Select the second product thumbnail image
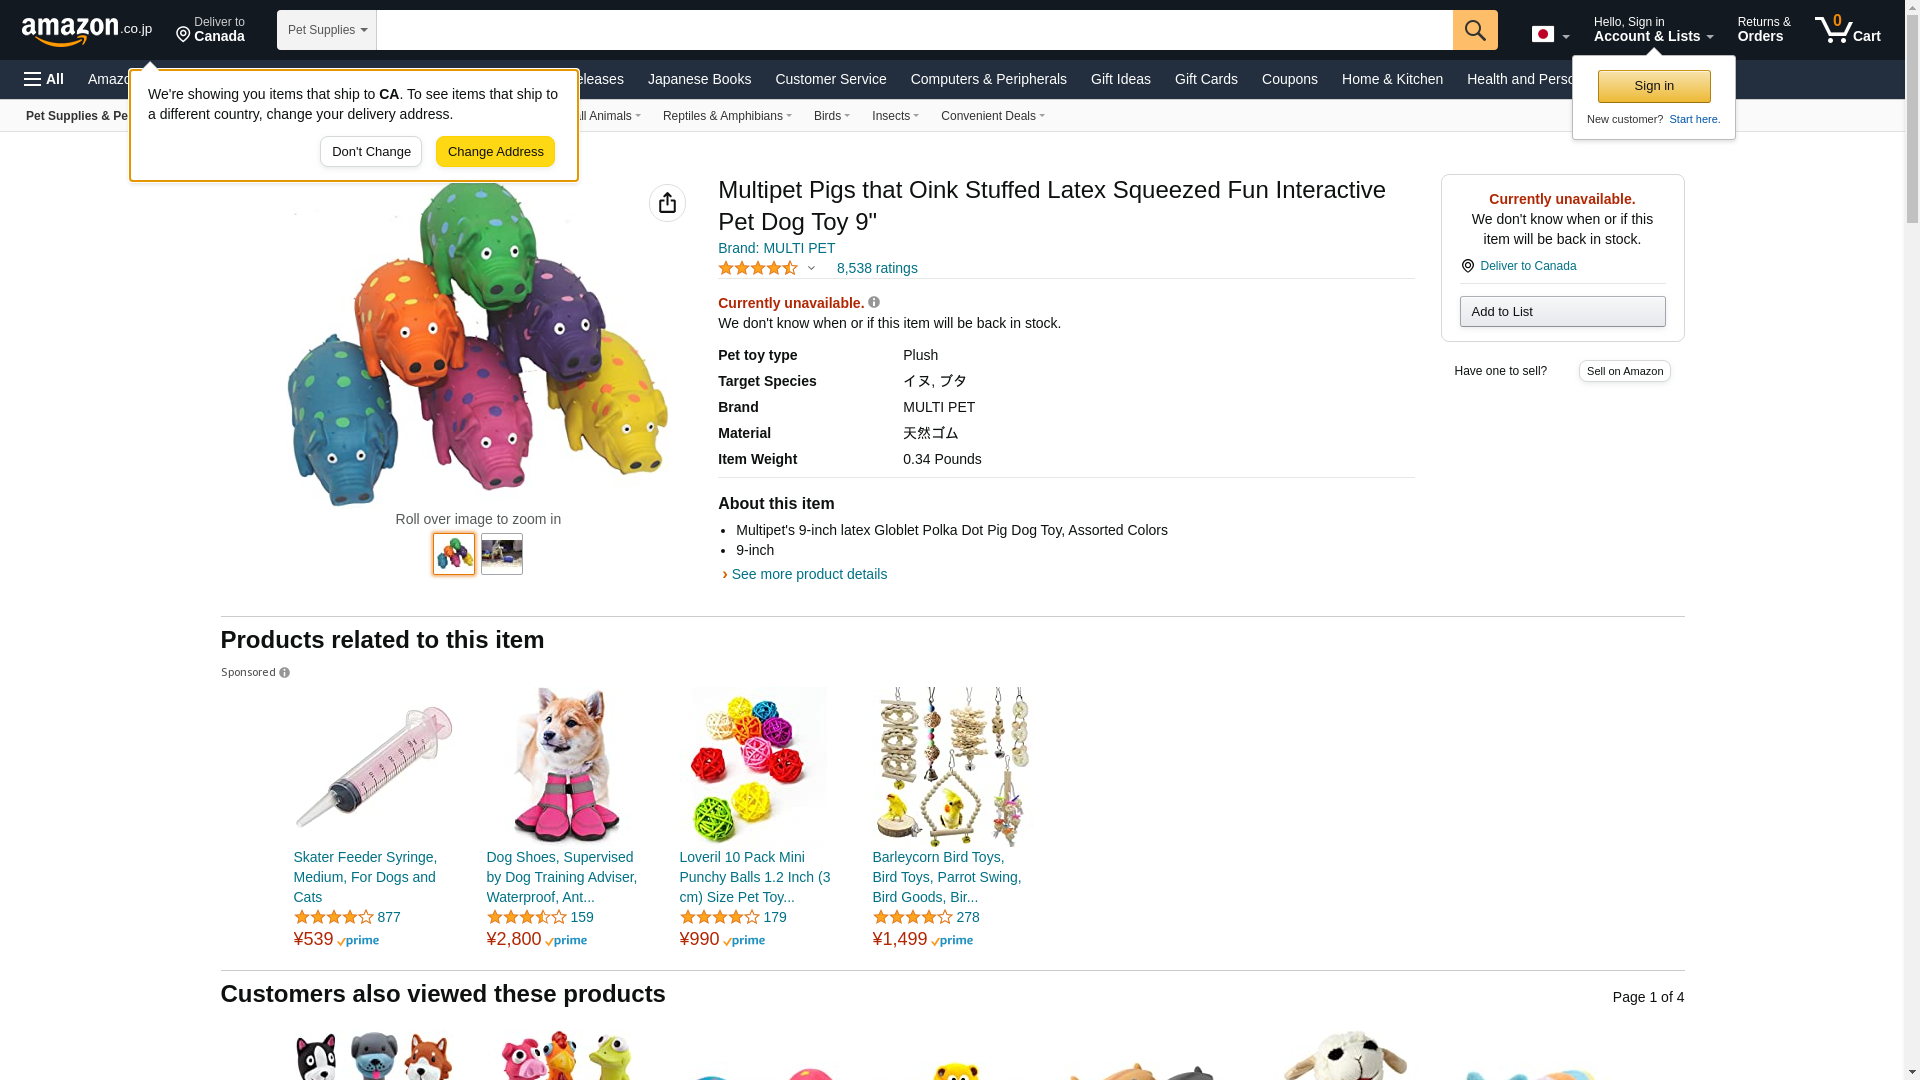 click(501, 554)
